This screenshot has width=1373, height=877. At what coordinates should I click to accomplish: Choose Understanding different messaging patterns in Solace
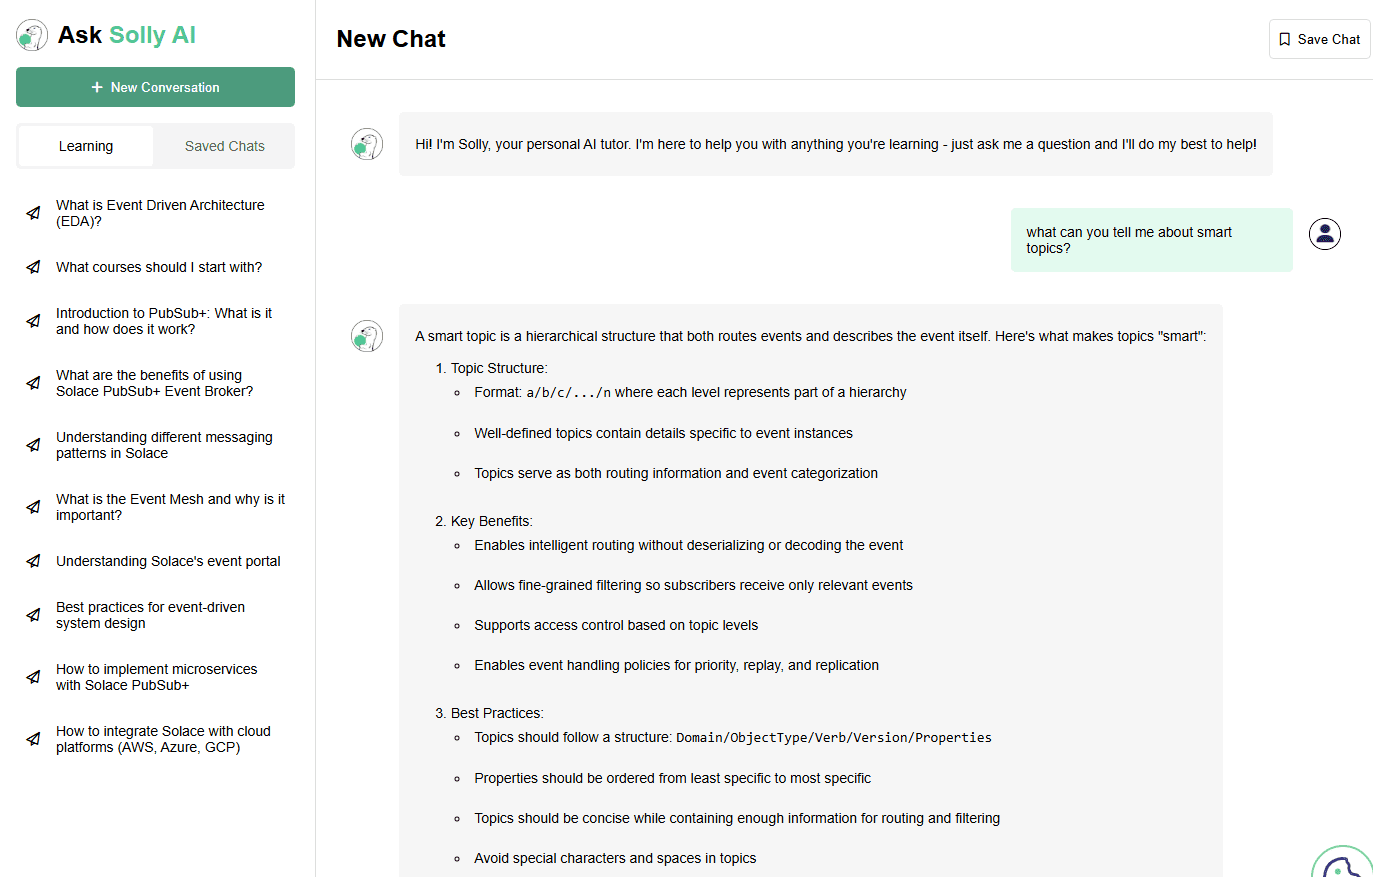(164, 445)
